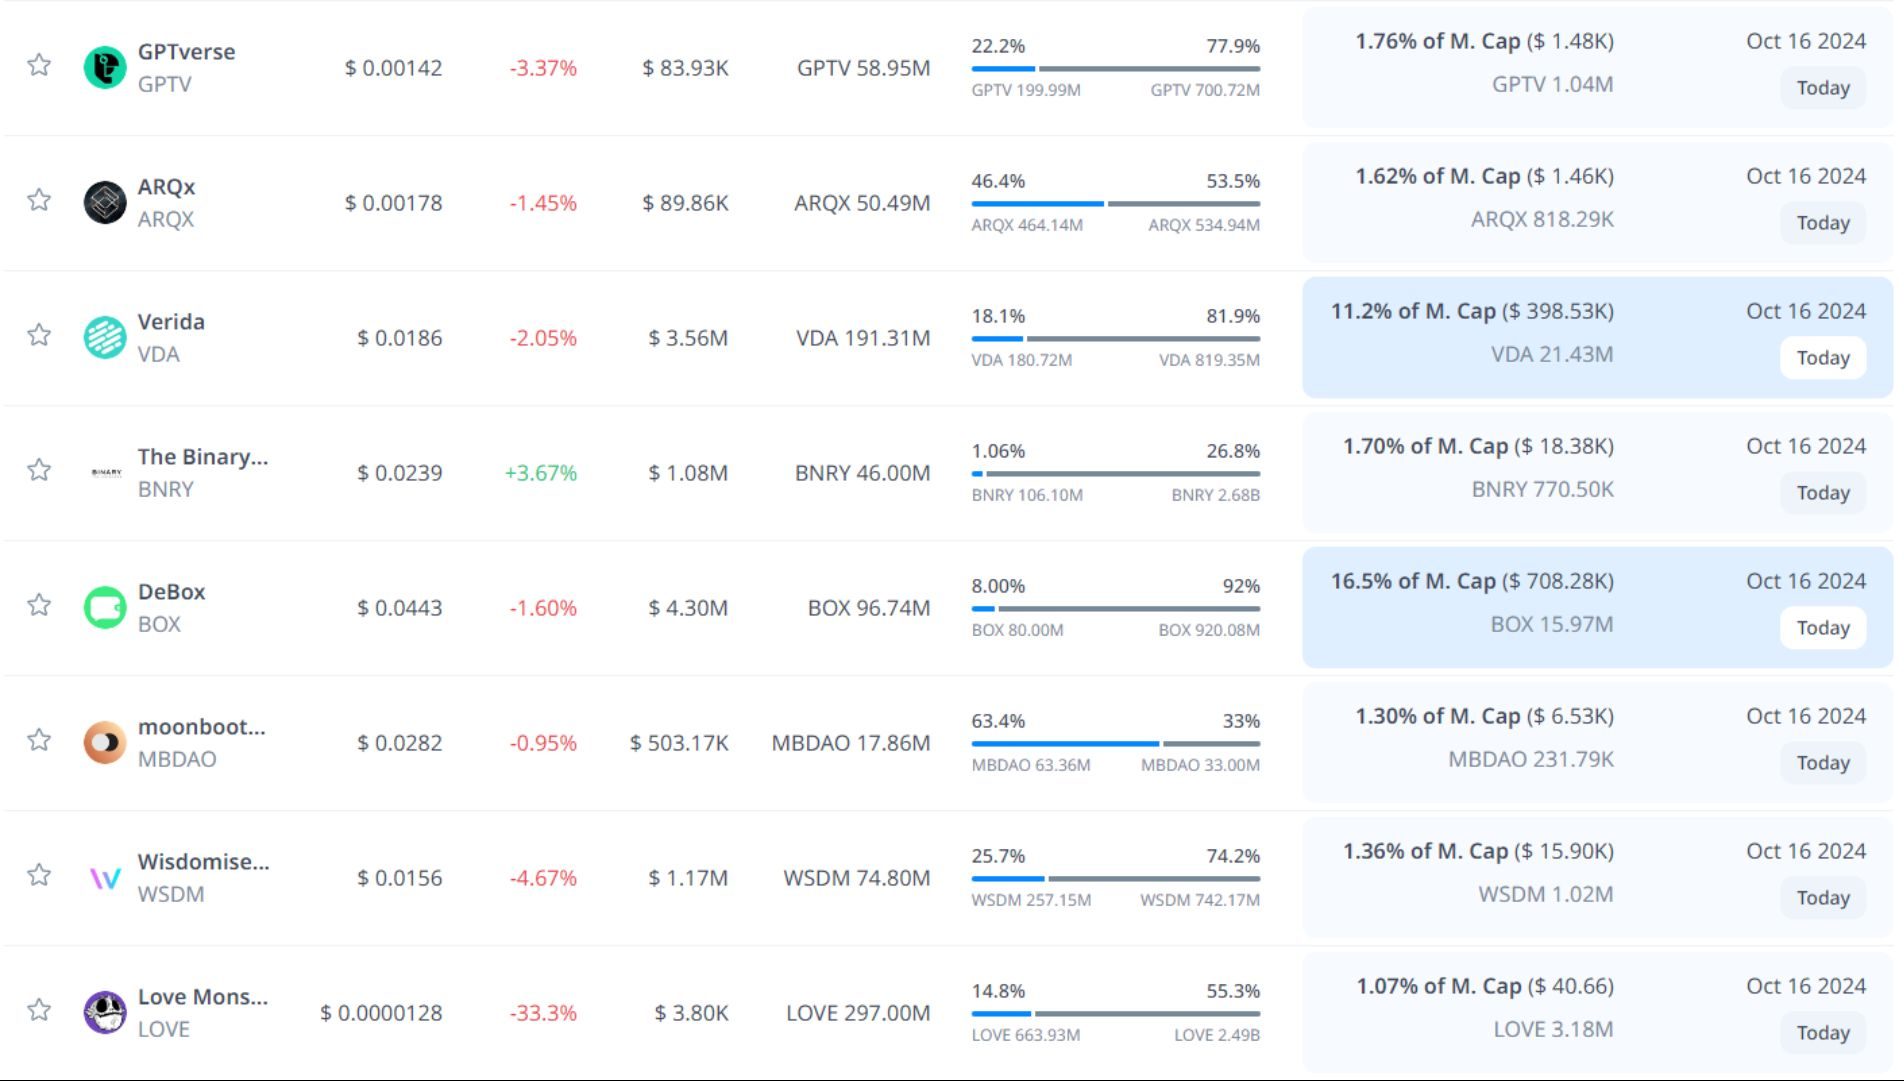Click Today button in the DeBox row
This screenshot has width=1904, height=1081.
[x=1822, y=628]
